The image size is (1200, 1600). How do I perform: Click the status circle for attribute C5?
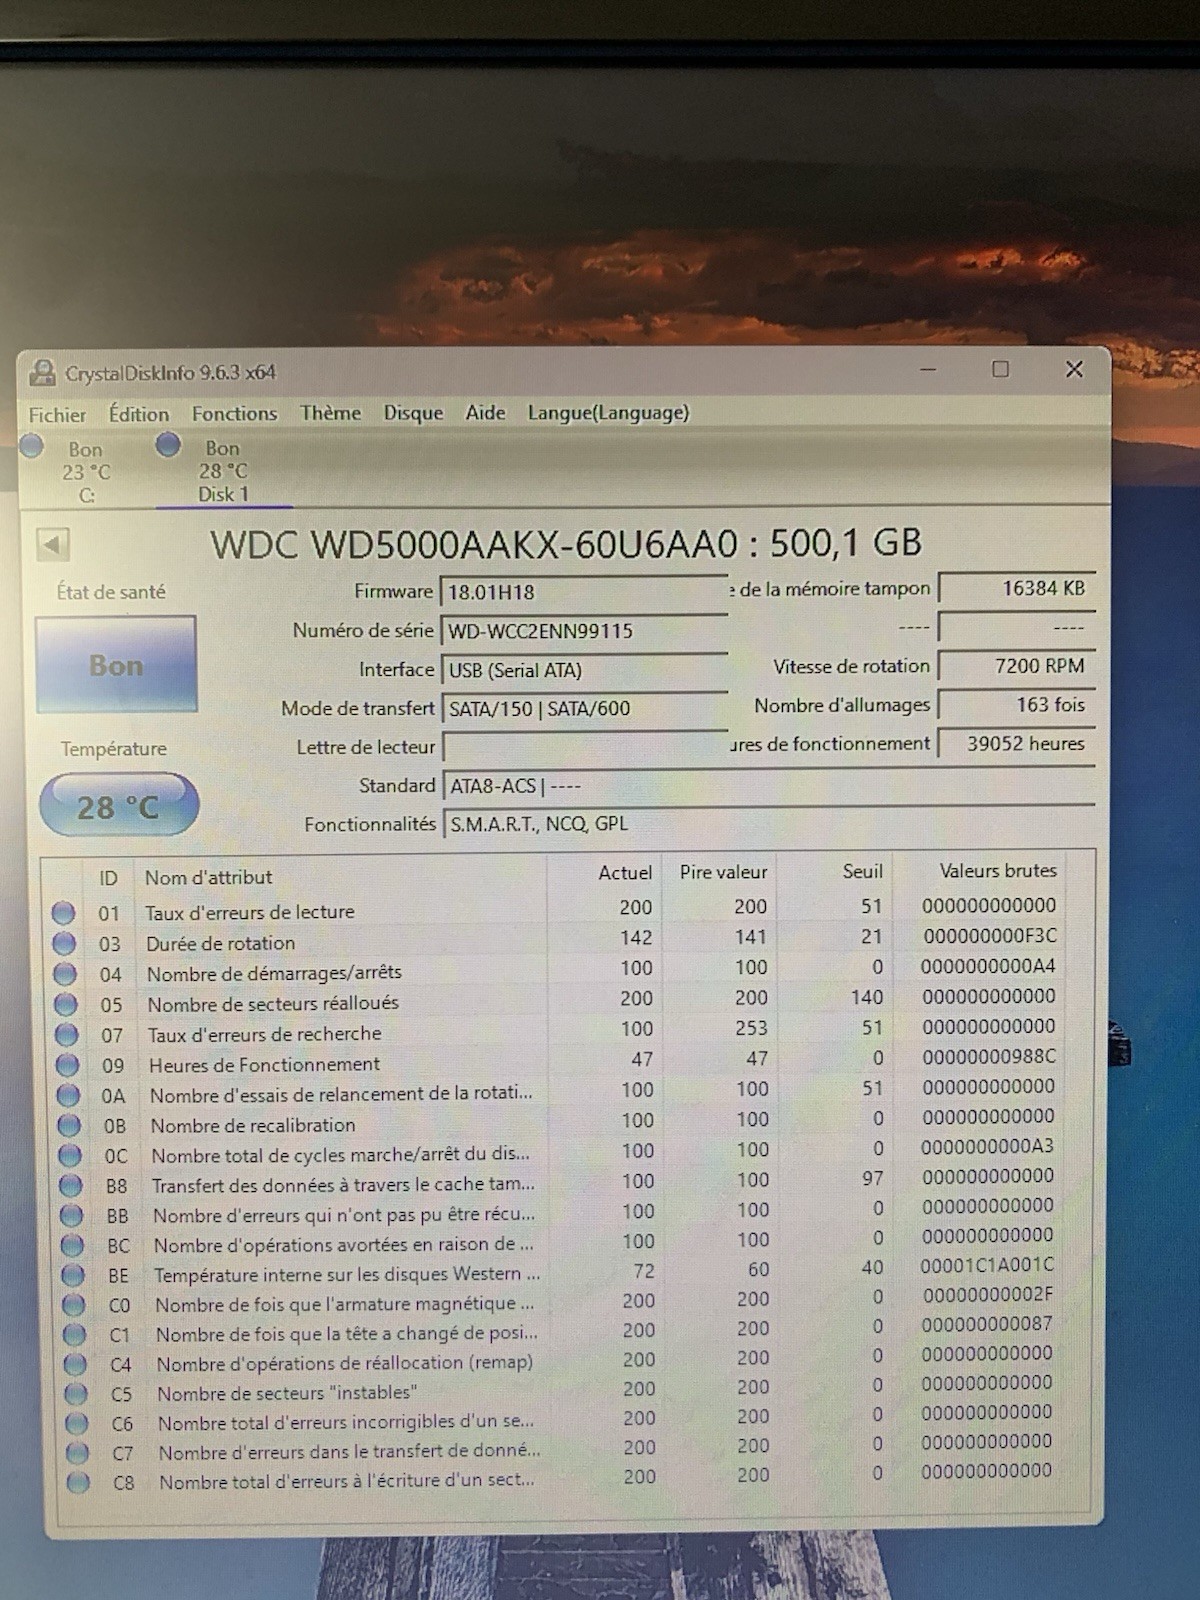point(76,1394)
